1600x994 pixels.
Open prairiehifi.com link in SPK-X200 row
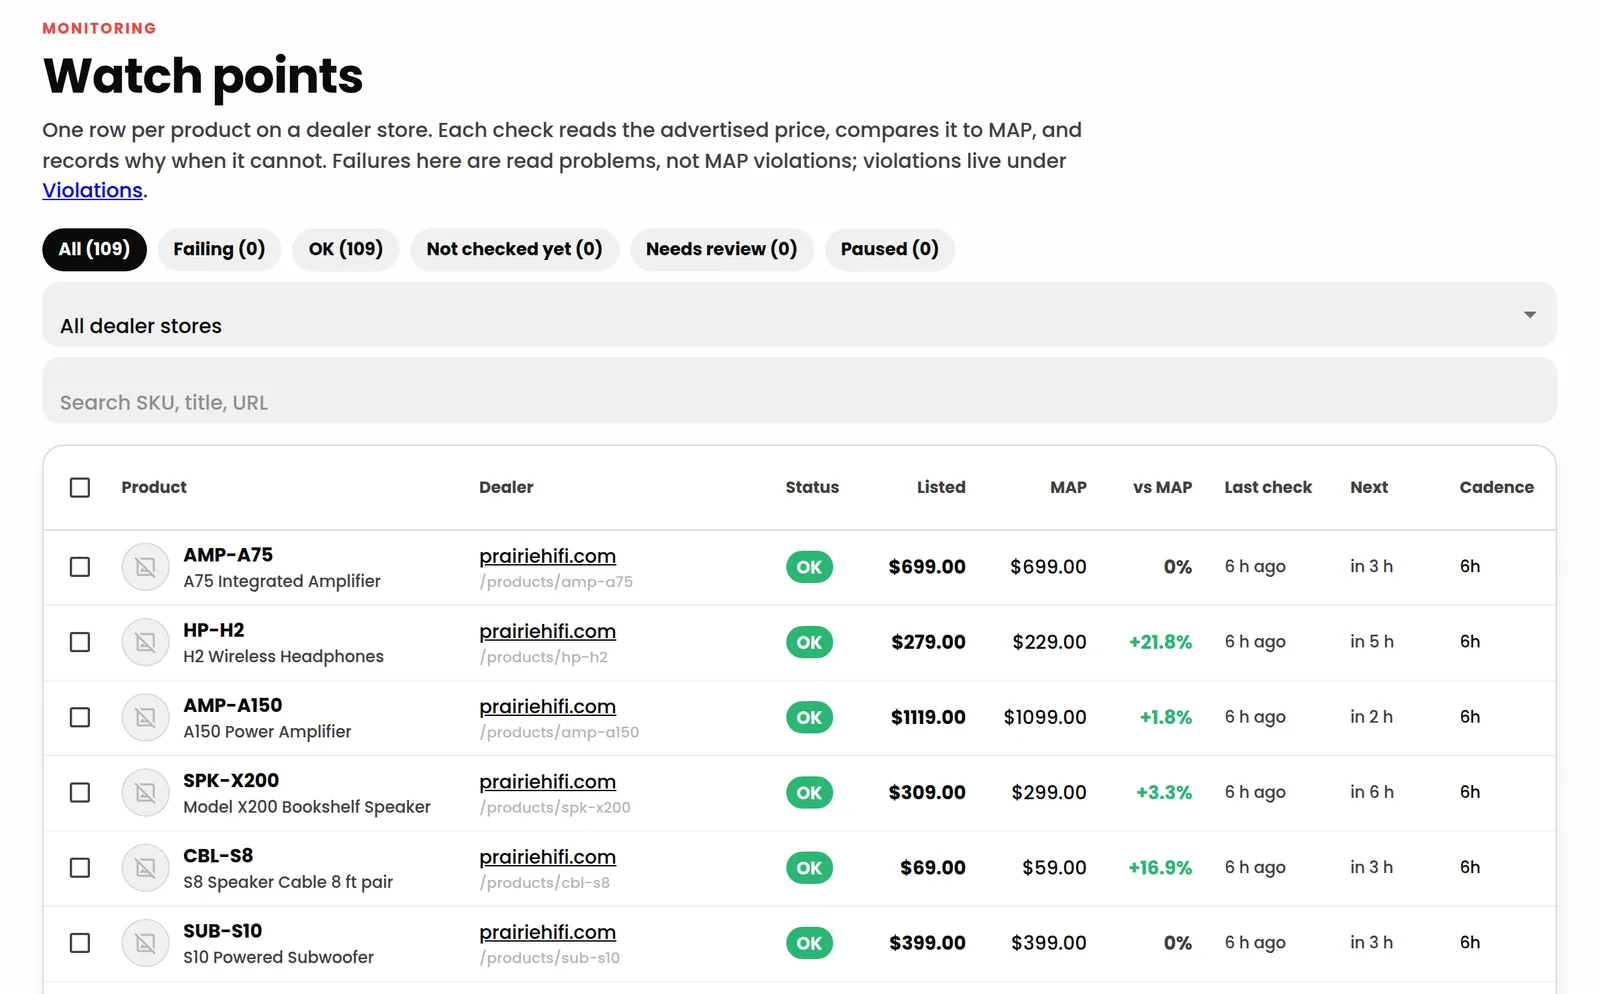(x=547, y=781)
